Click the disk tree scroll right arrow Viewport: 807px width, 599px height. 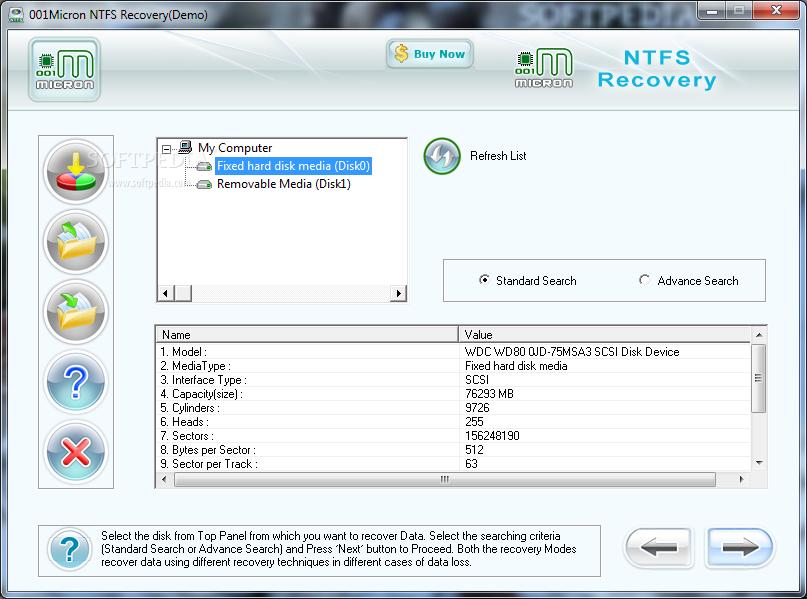coord(398,293)
